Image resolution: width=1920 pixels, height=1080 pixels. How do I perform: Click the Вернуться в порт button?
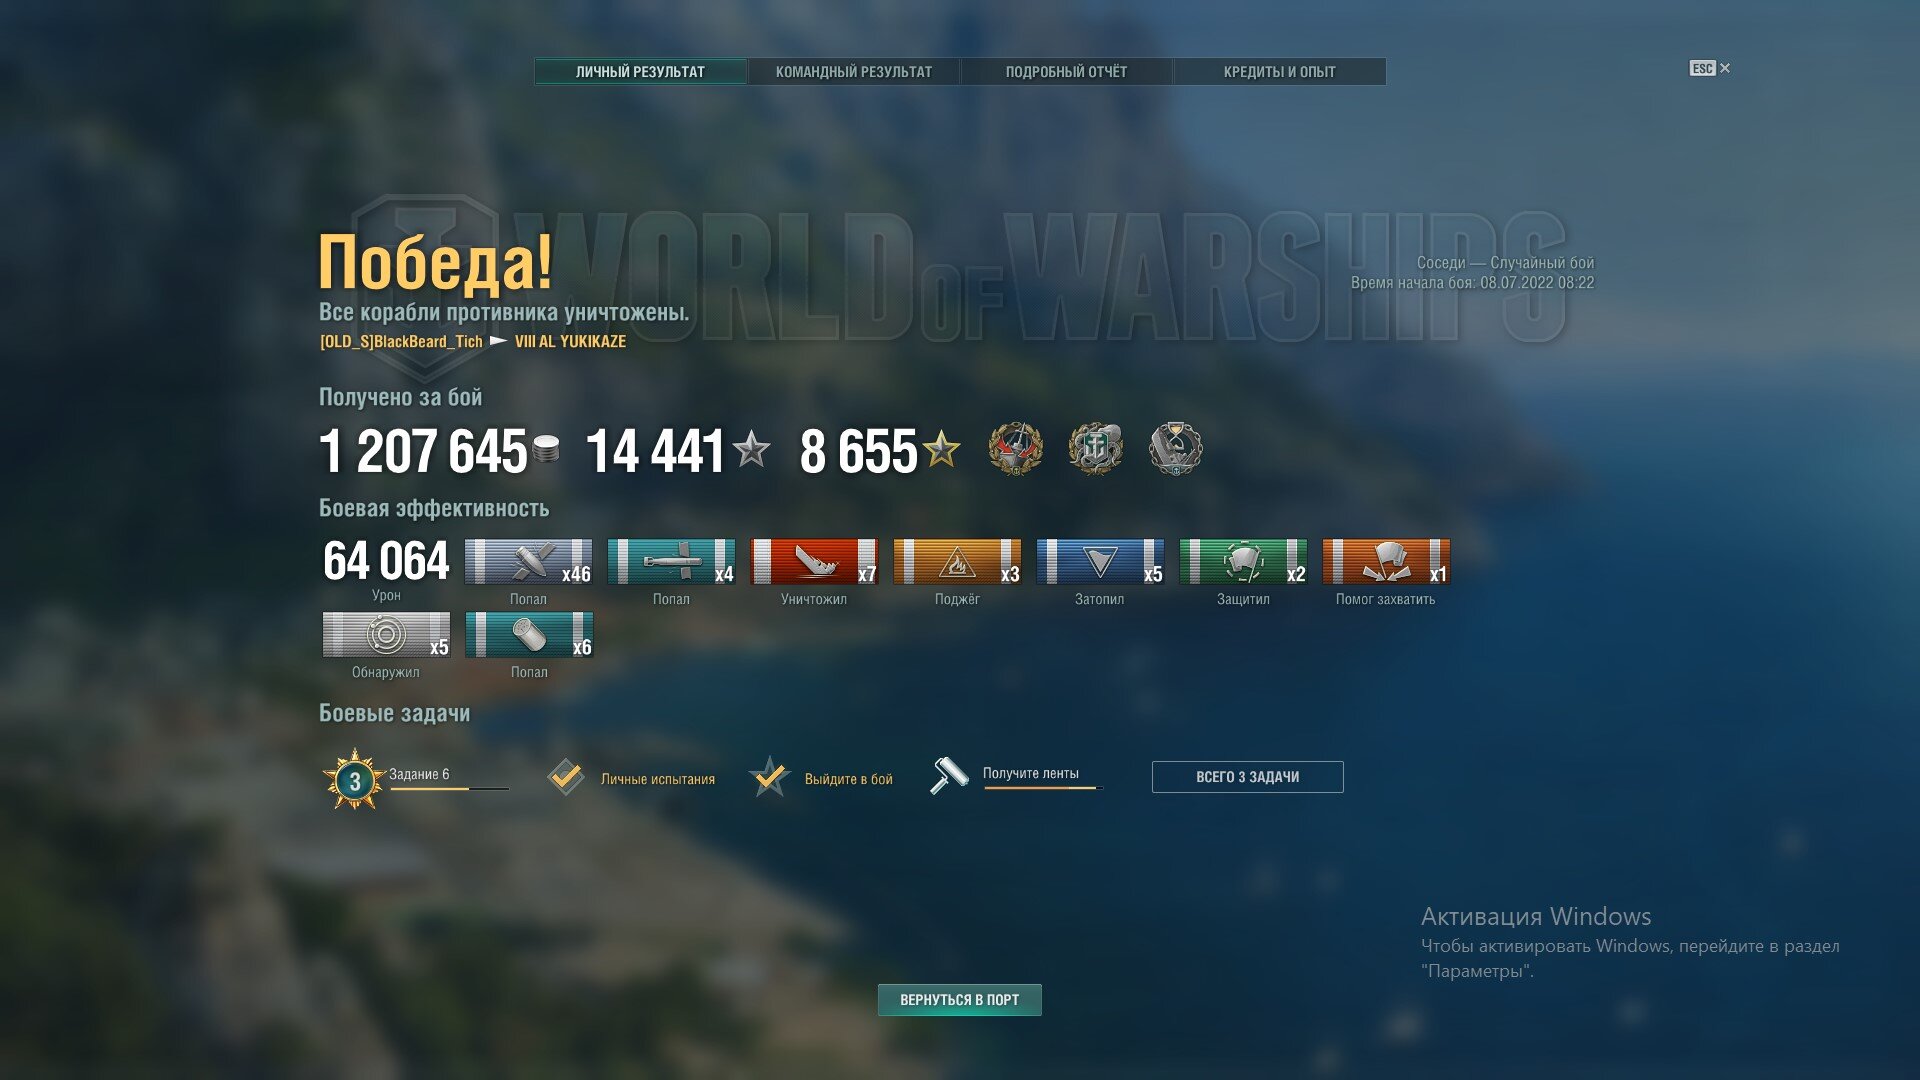[960, 1000]
